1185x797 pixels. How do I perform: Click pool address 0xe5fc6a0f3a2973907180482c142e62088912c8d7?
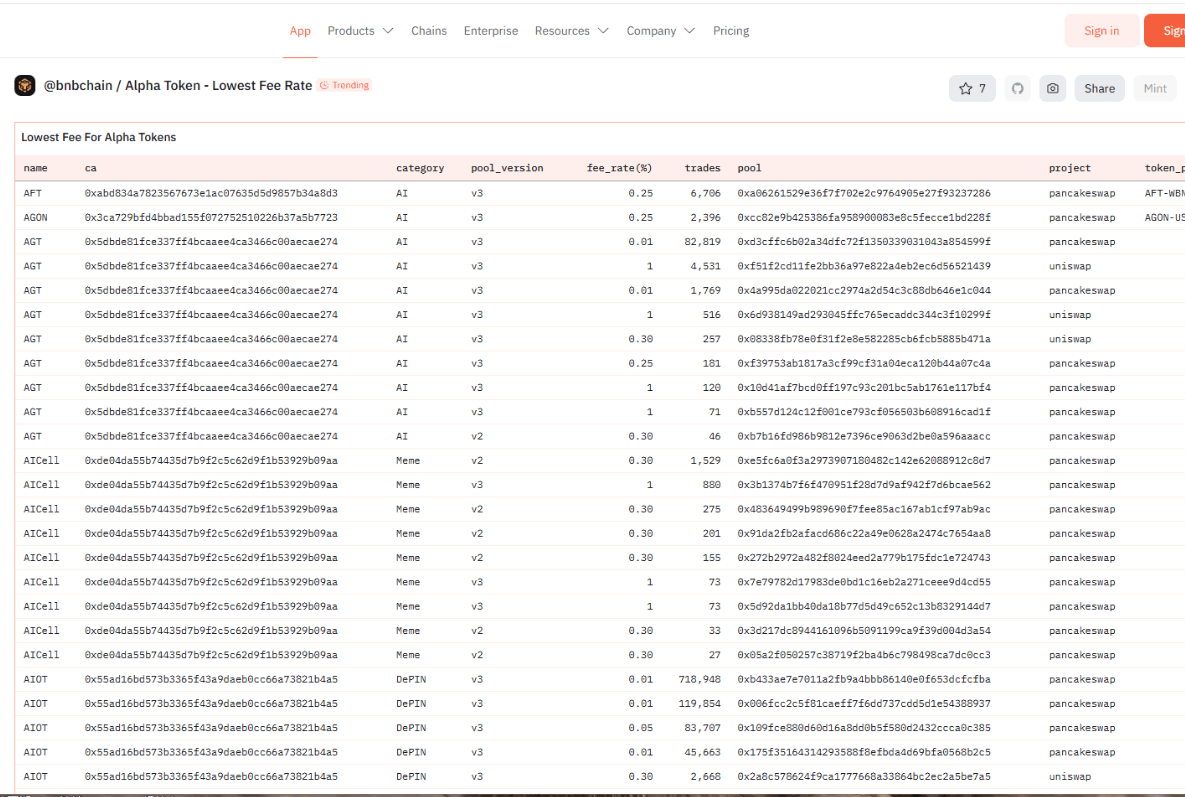click(864, 460)
